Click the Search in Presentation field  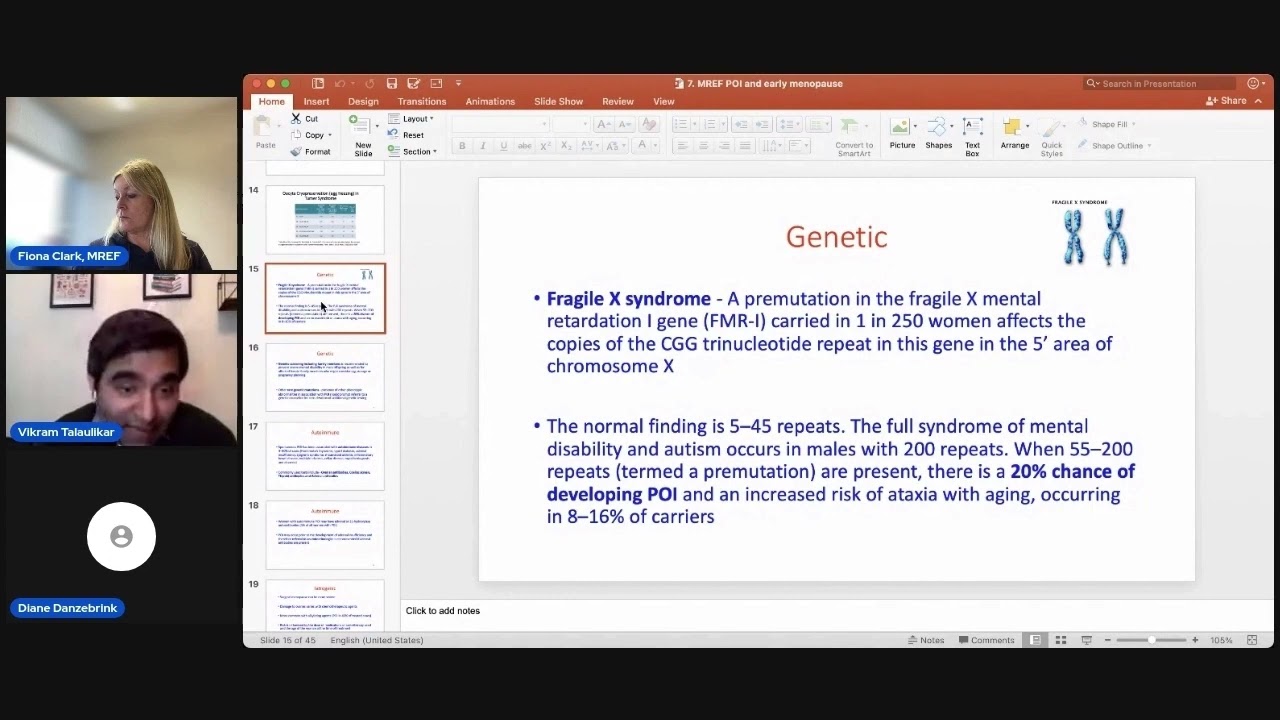pos(1161,83)
